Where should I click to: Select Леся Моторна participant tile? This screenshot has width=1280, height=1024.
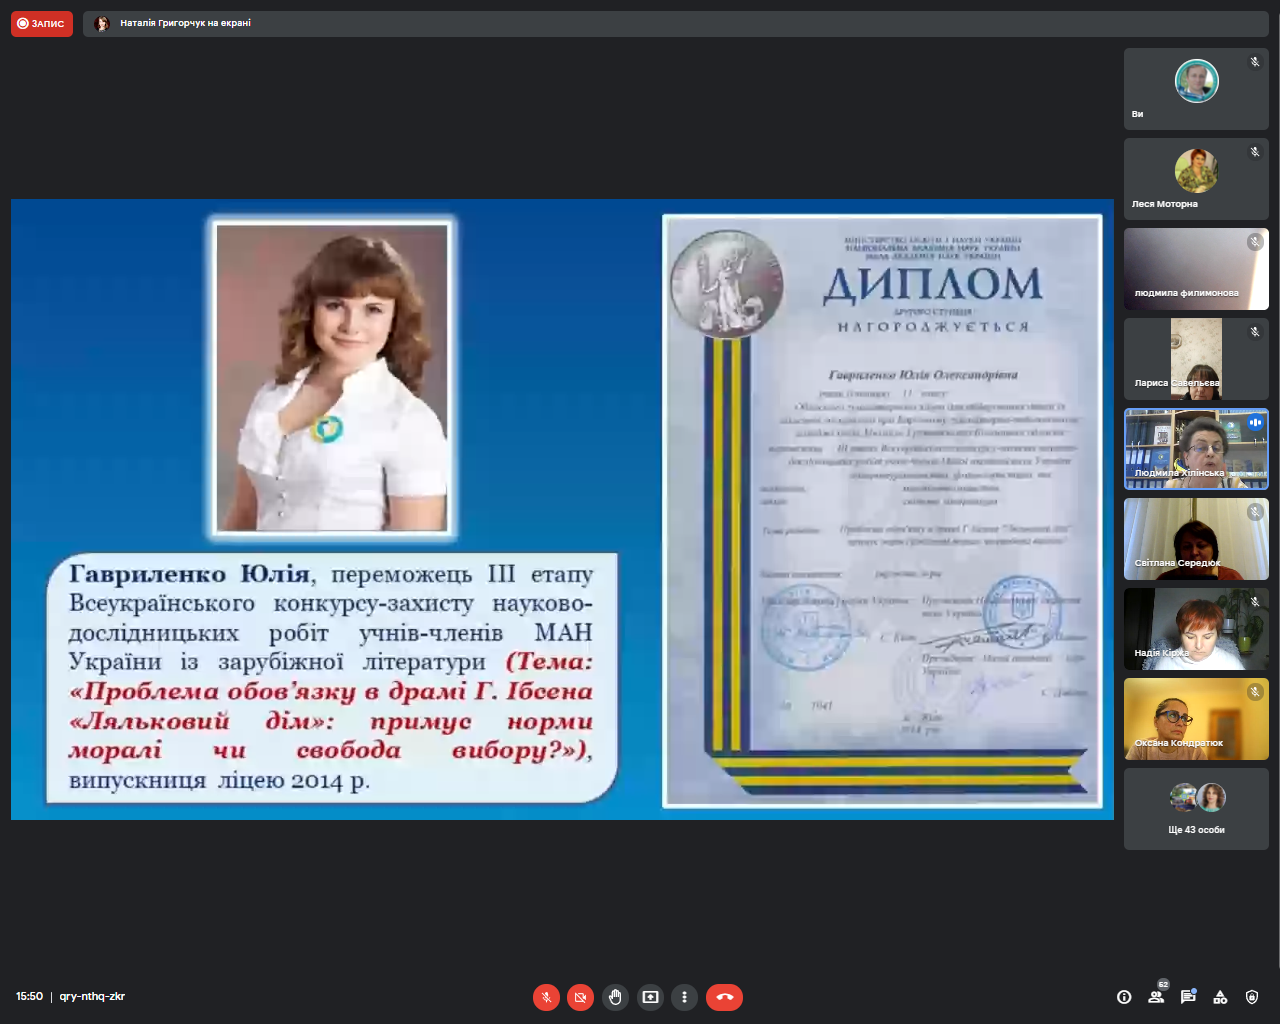click(1196, 179)
